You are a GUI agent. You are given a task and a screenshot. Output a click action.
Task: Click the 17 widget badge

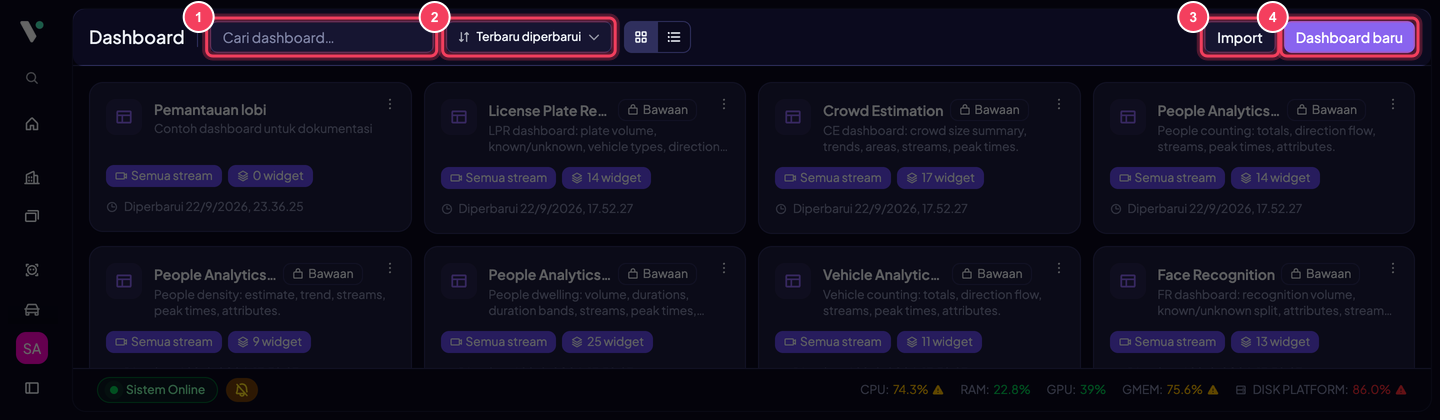(940, 178)
